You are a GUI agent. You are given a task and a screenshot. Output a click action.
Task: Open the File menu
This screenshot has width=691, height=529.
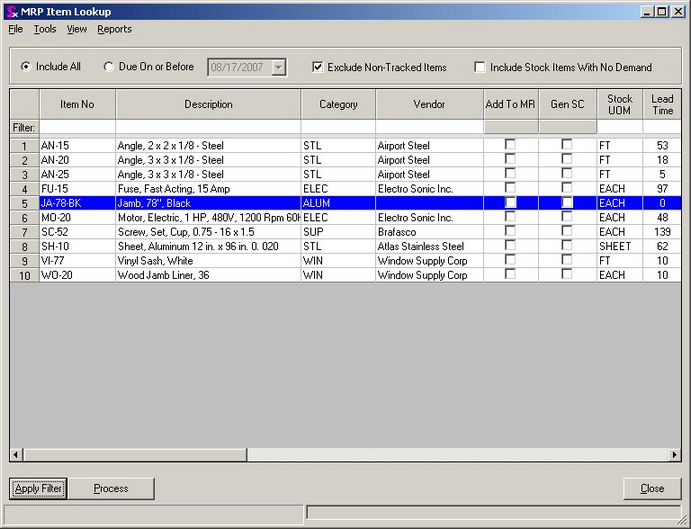[x=15, y=29]
